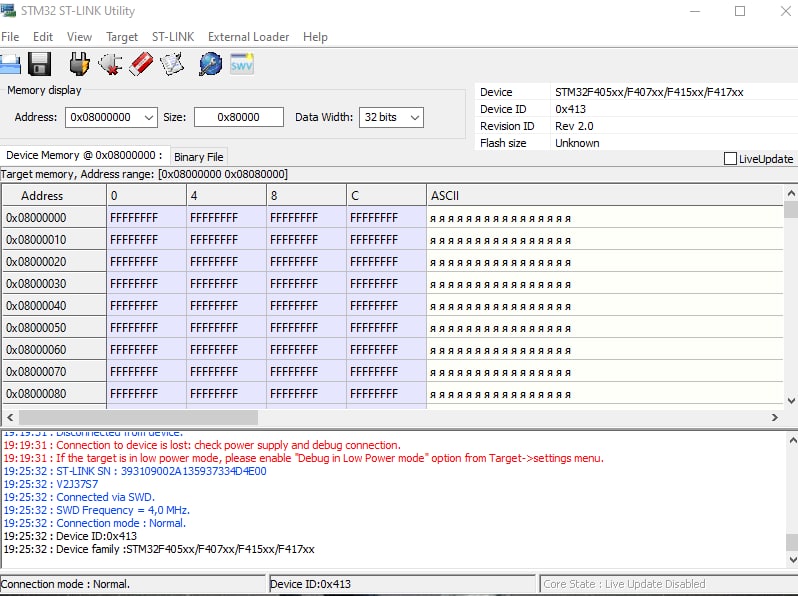This screenshot has height=596, width=798.
Task: Open the File menu
Action: (10, 37)
